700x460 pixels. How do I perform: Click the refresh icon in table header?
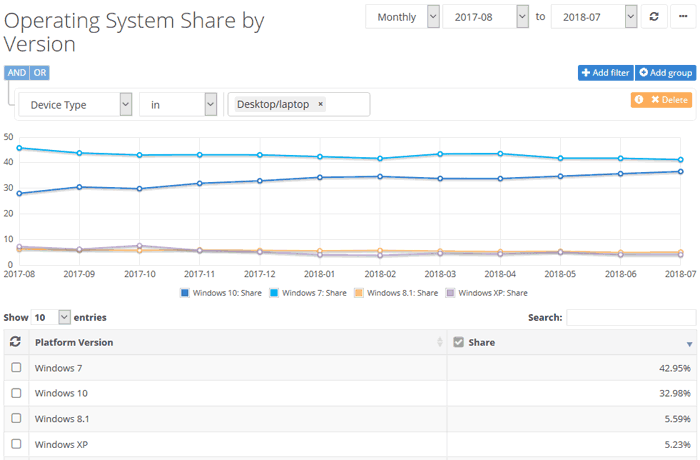pos(16,342)
